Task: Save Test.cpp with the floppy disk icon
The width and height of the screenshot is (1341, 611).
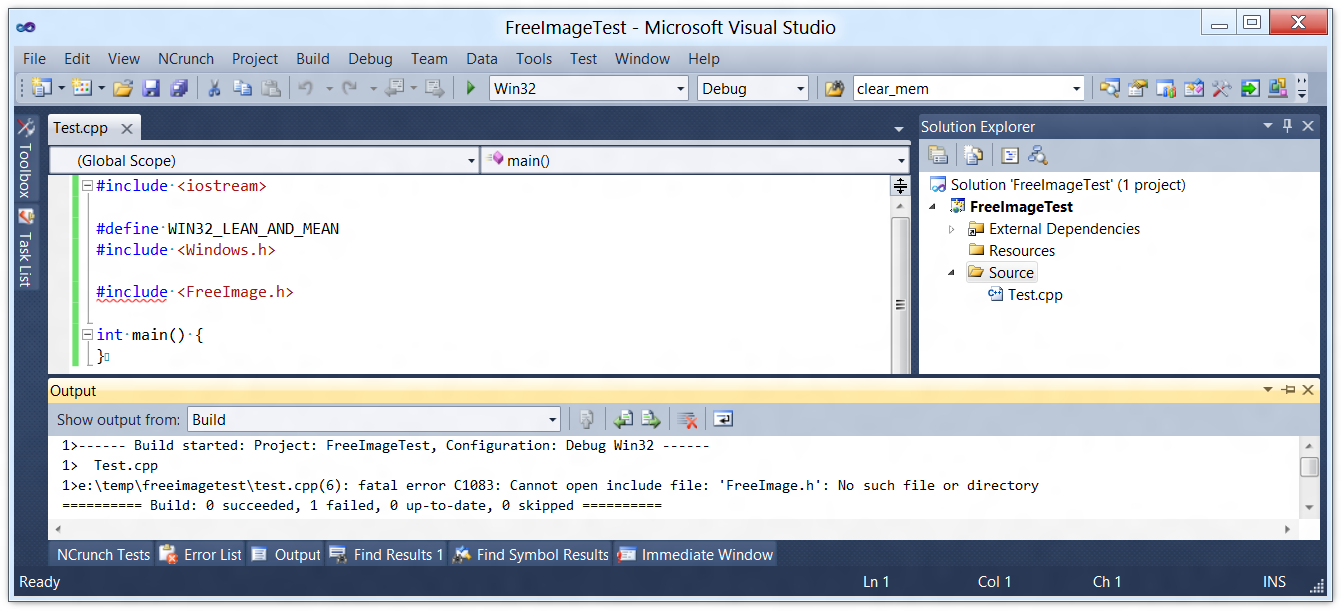Action: [151, 88]
